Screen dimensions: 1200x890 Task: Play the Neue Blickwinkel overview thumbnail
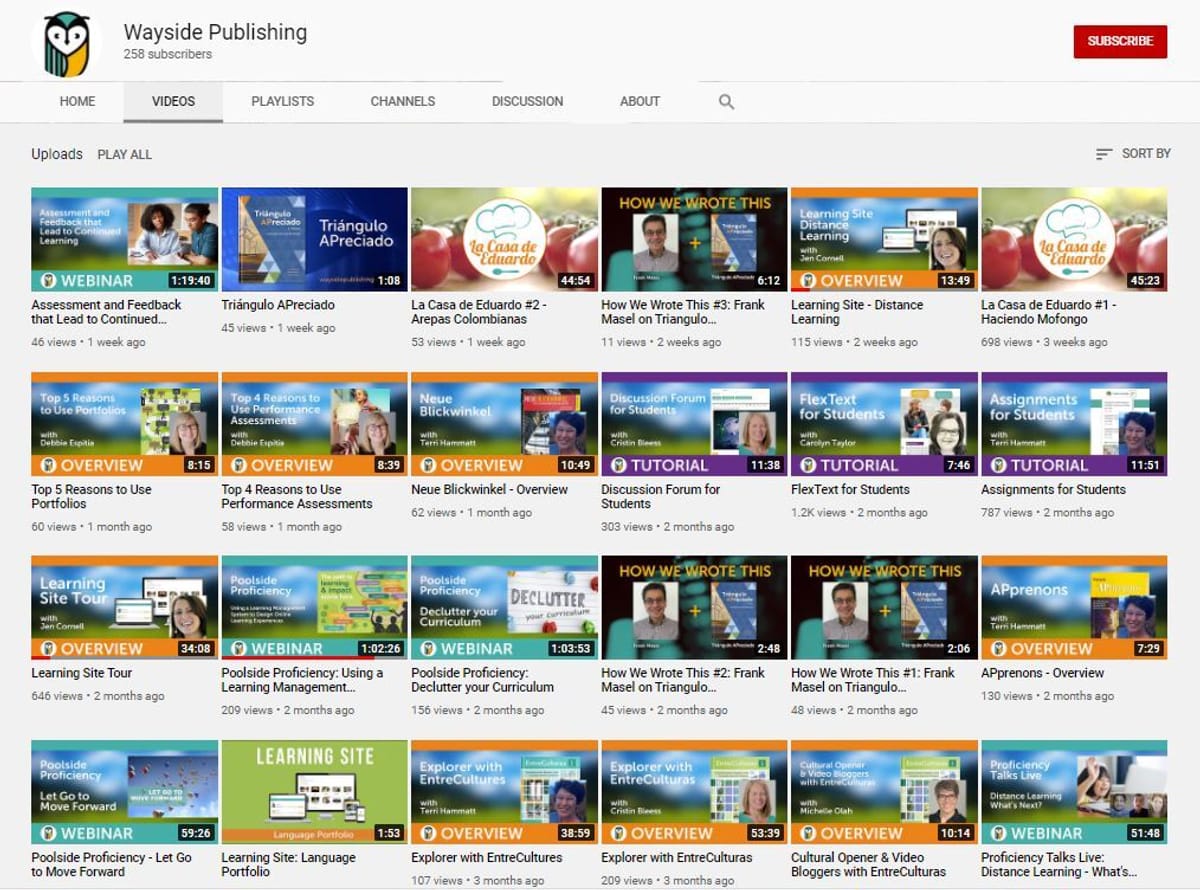[x=504, y=424]
